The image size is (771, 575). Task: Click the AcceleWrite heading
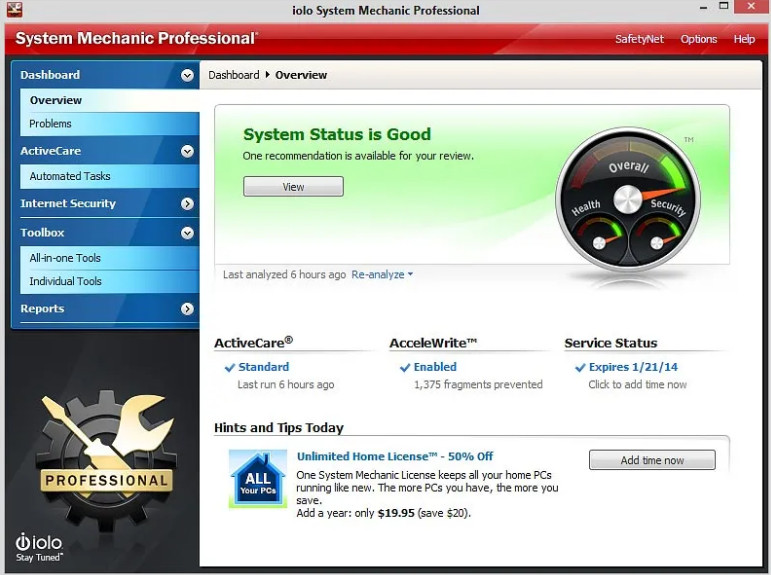click(433, 343)
